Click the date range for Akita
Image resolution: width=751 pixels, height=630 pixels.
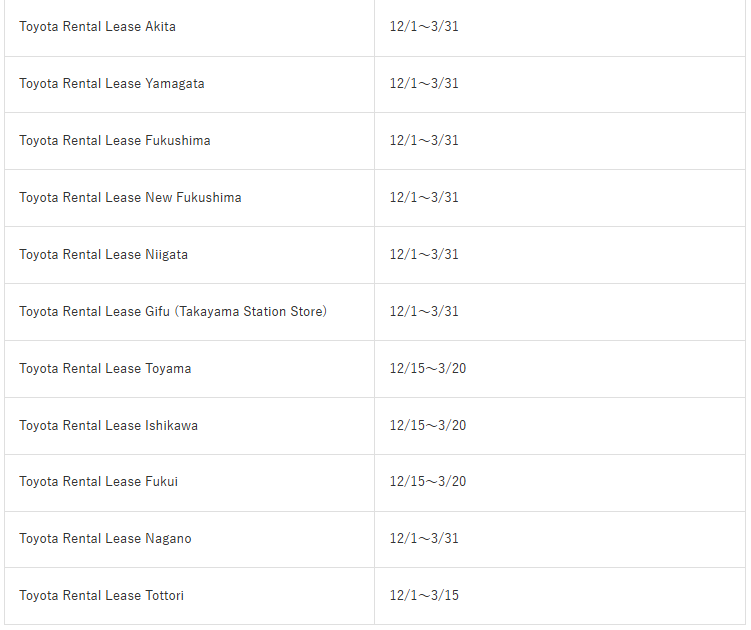pyautogui.click(x=424, y=27)
